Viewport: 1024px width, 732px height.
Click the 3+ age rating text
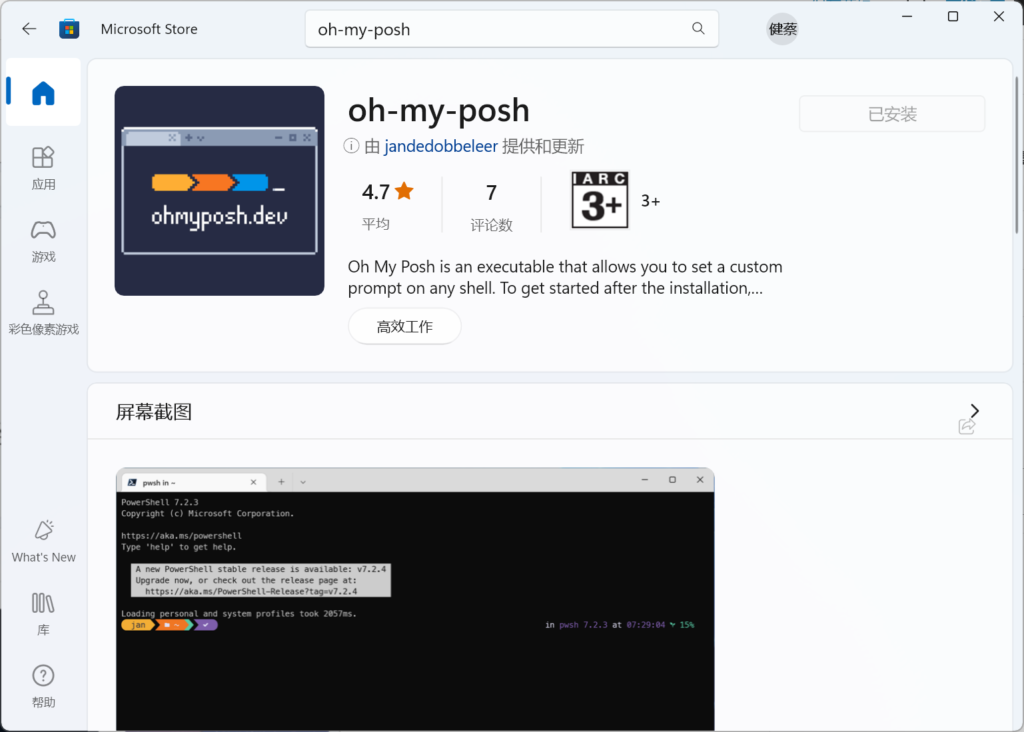click(x=650, y=201)
